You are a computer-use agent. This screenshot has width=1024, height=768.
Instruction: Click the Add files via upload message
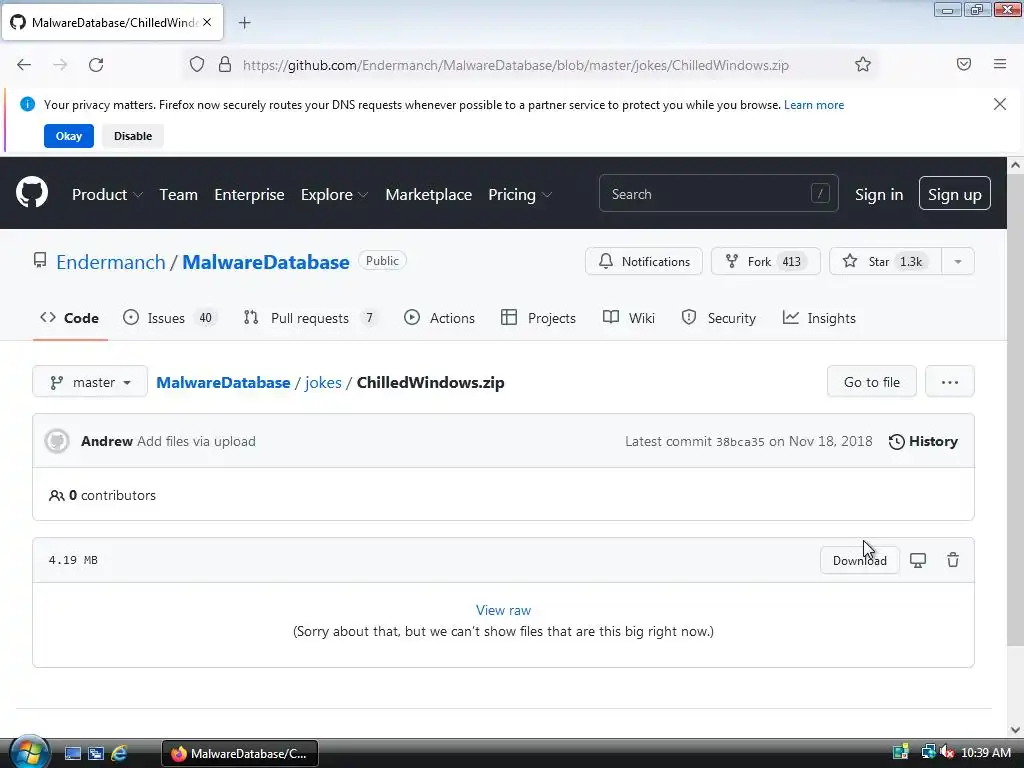pos(196,441)
